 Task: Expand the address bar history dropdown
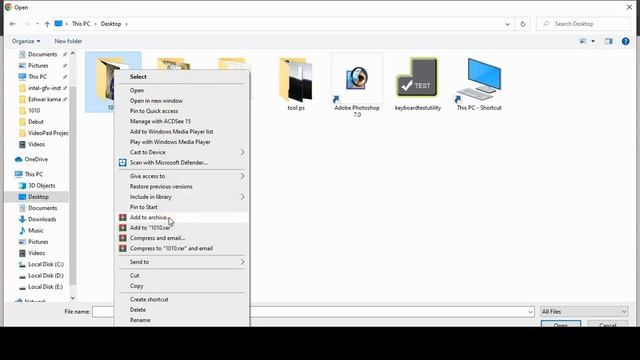(x=507, y=24)
